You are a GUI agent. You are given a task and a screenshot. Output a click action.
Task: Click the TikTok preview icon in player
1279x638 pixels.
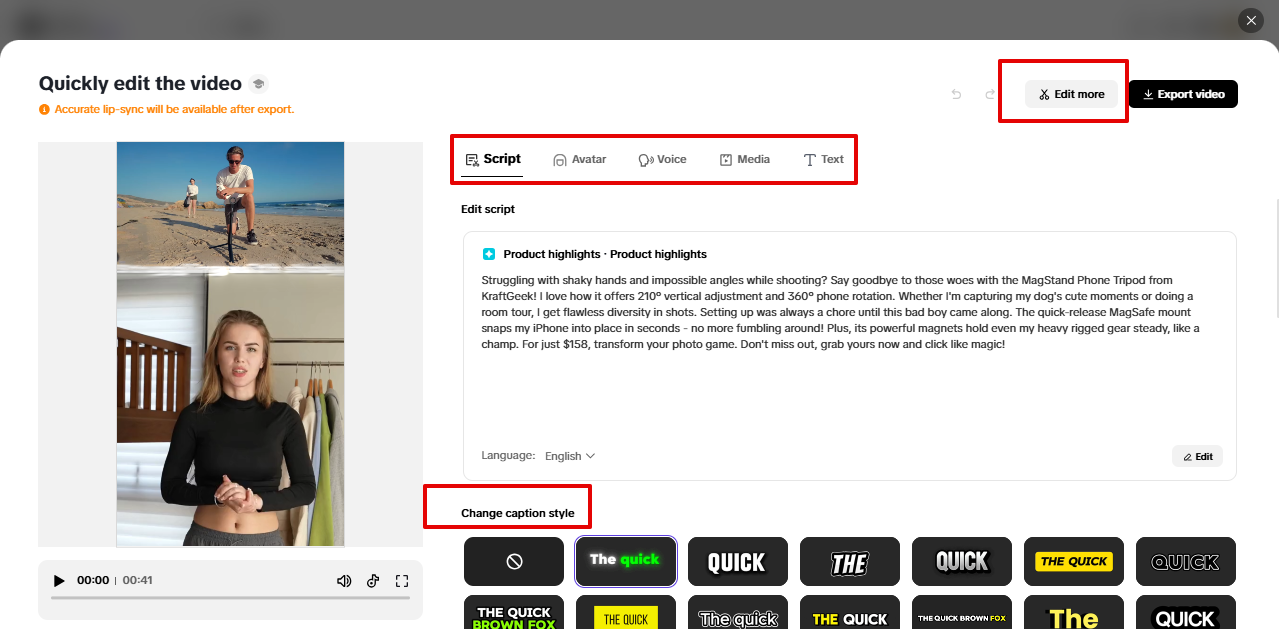[373, 580]
